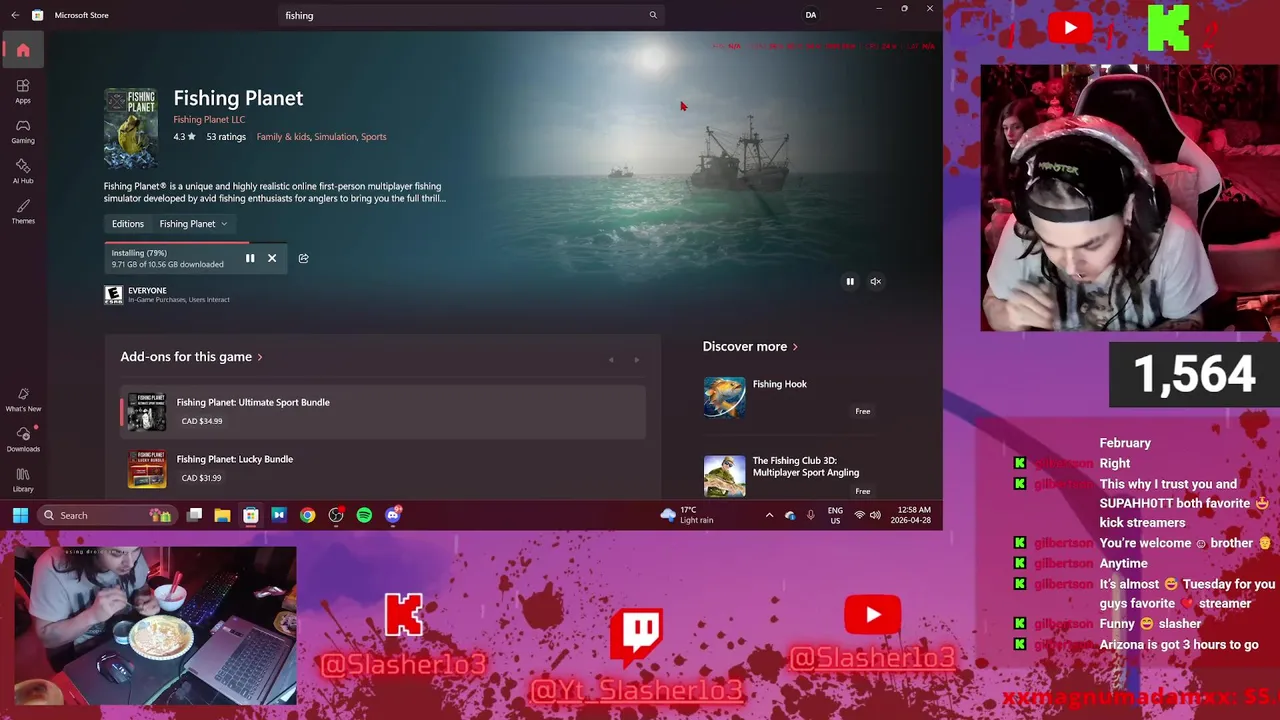Open The Fishing Club 3D listing
1280x720 pixels.
[x=788, y=476]
